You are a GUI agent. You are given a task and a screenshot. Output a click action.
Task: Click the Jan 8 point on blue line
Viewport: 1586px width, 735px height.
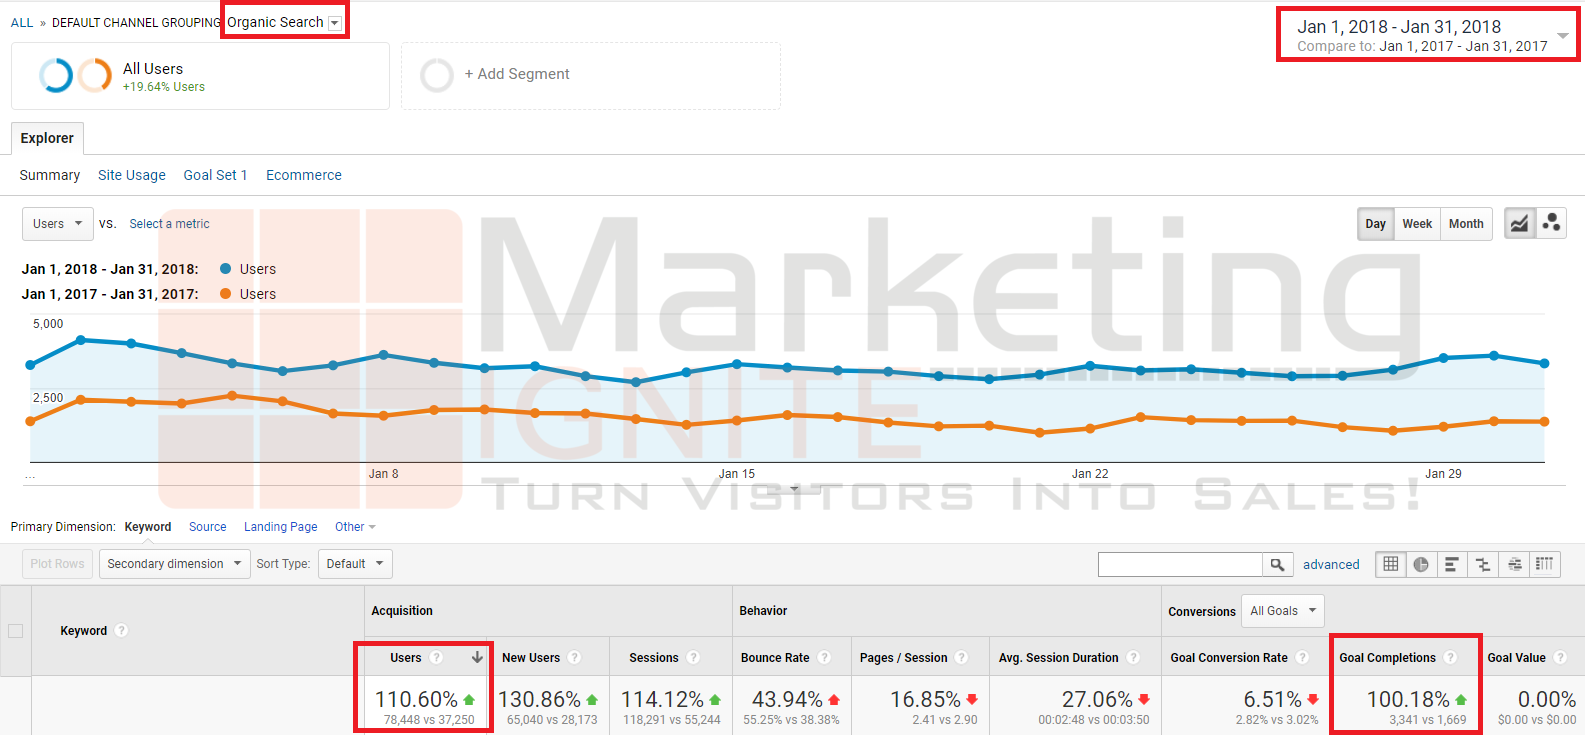tap(383, 355)
